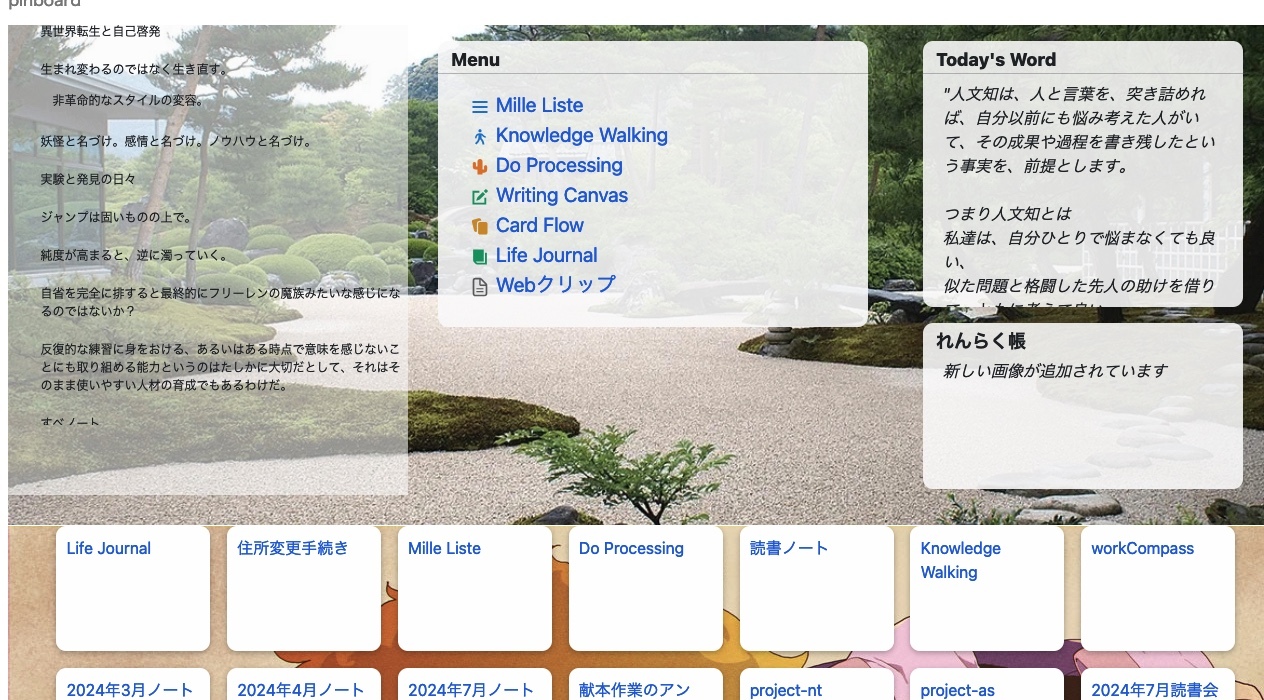The width and height of the screenshot is (1264, 700).
Task: Click the note line 異世界転生と自己啓発
Action: click(x=100, y=31)
